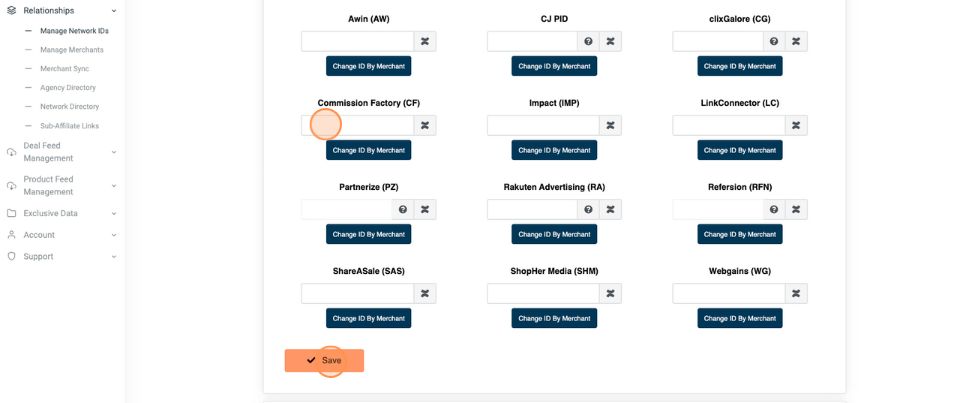The image size is (970, 403).
Task: Clear the Awin (AW) ID field icon
Action: [x=425, y=41]
